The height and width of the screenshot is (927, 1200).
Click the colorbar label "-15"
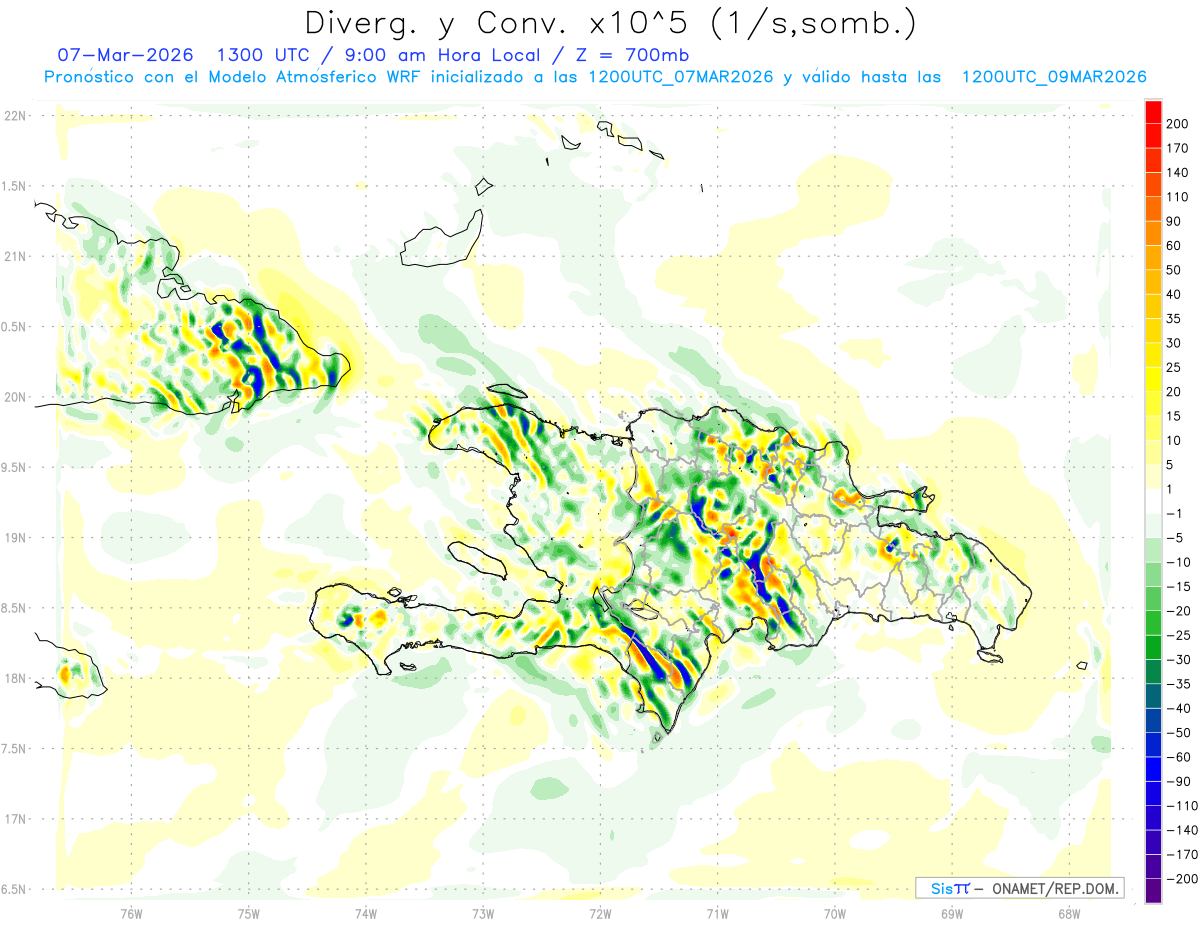1178,586
